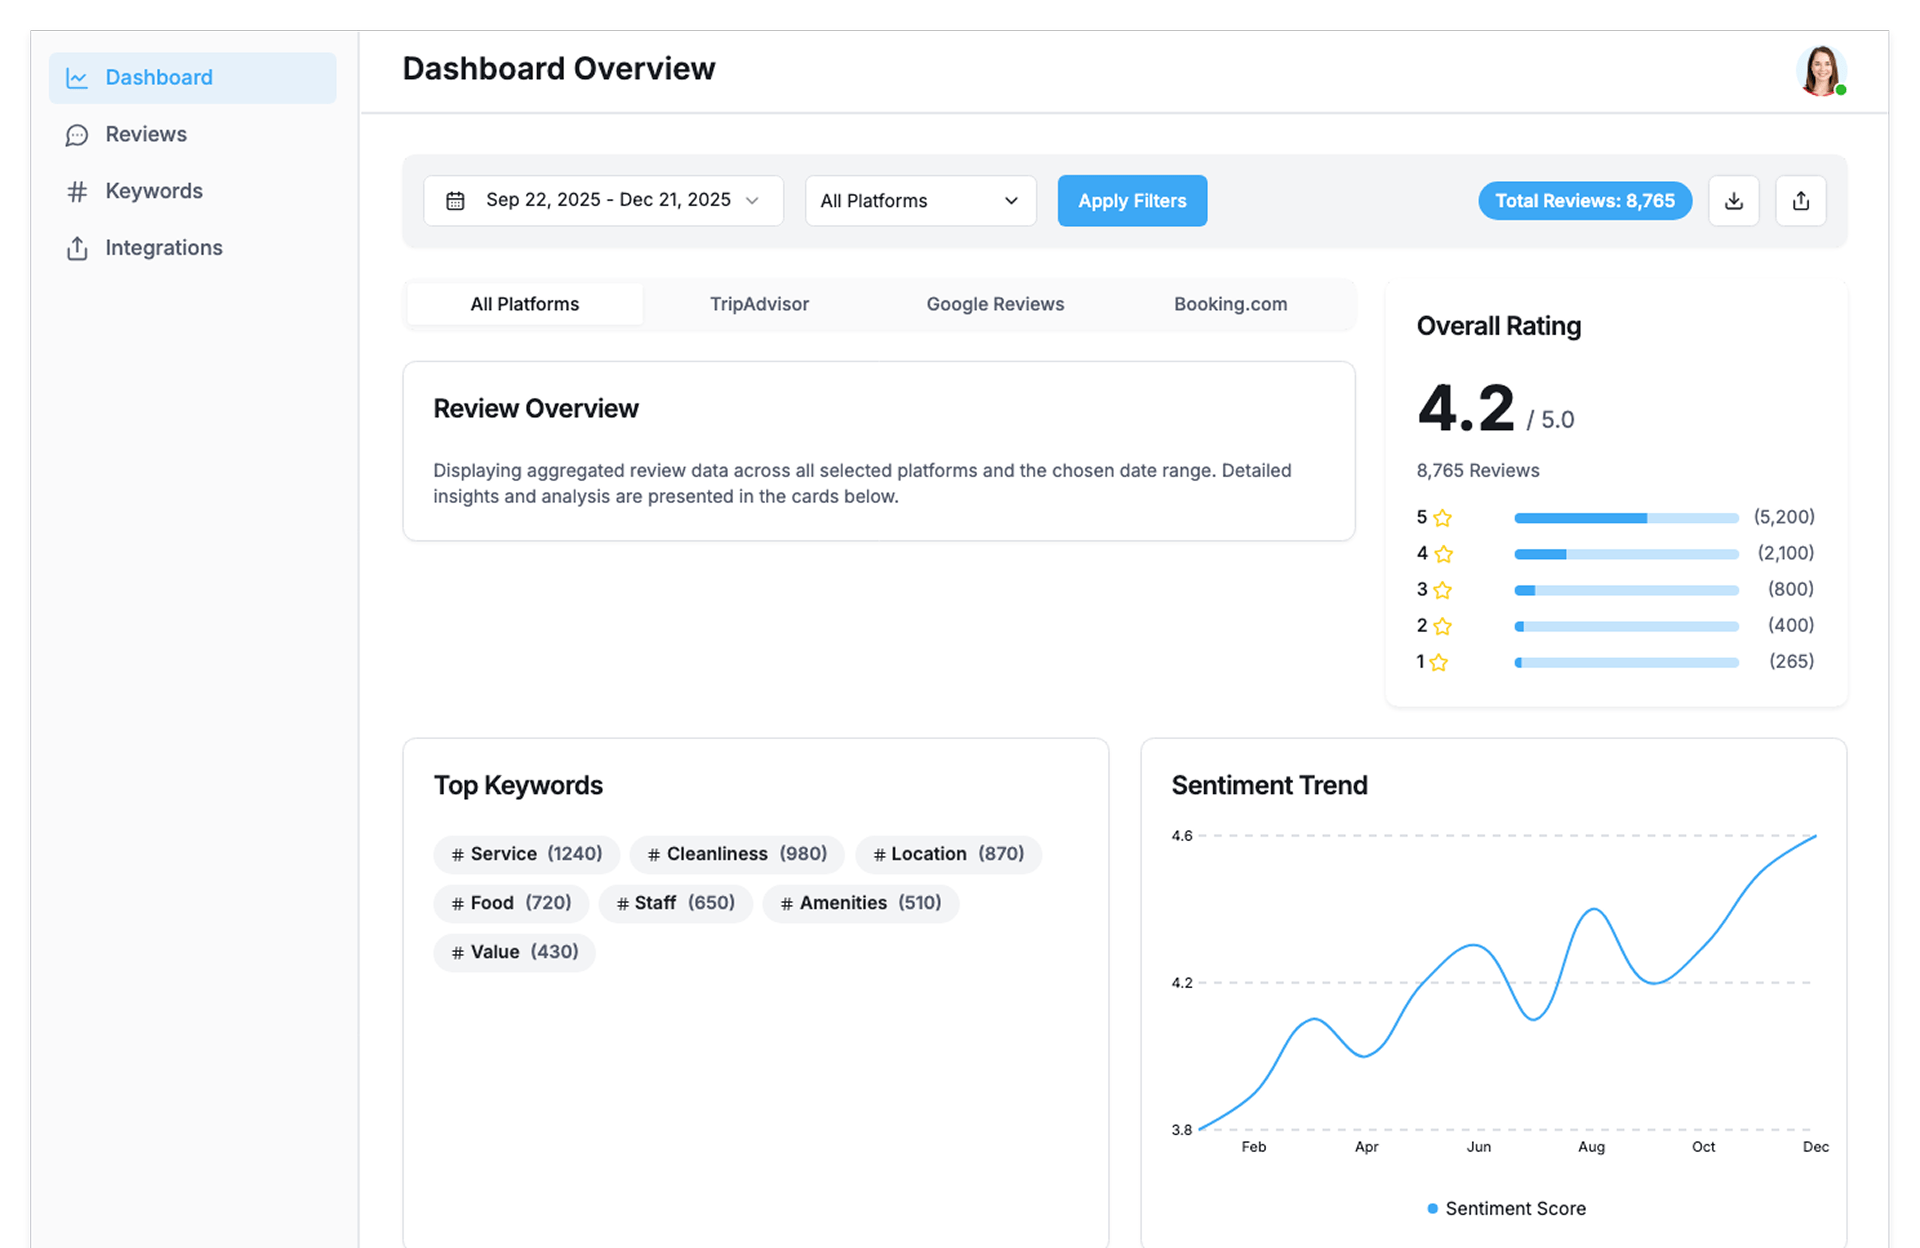Open the All Platforms select dropdown
The width and height of the screenshot is (1920, 1248).
pos(920,201)
